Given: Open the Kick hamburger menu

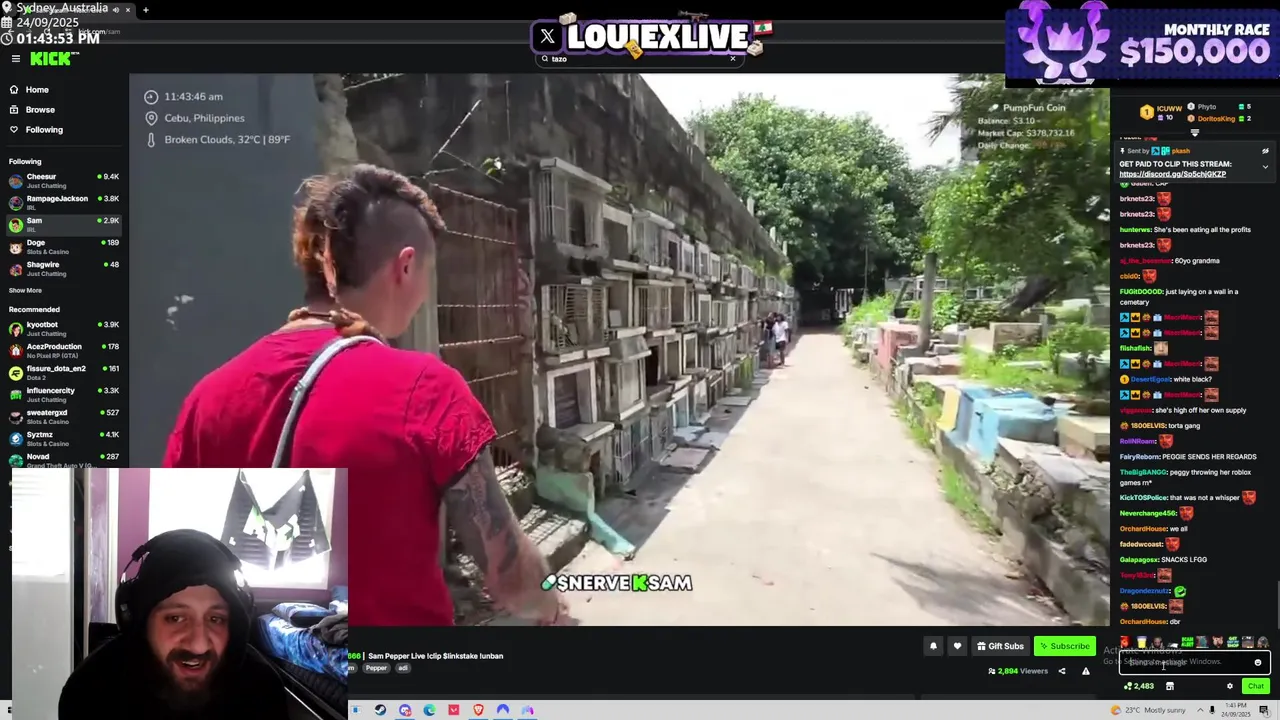Looking at the screenshot, I should coord(15,59).
